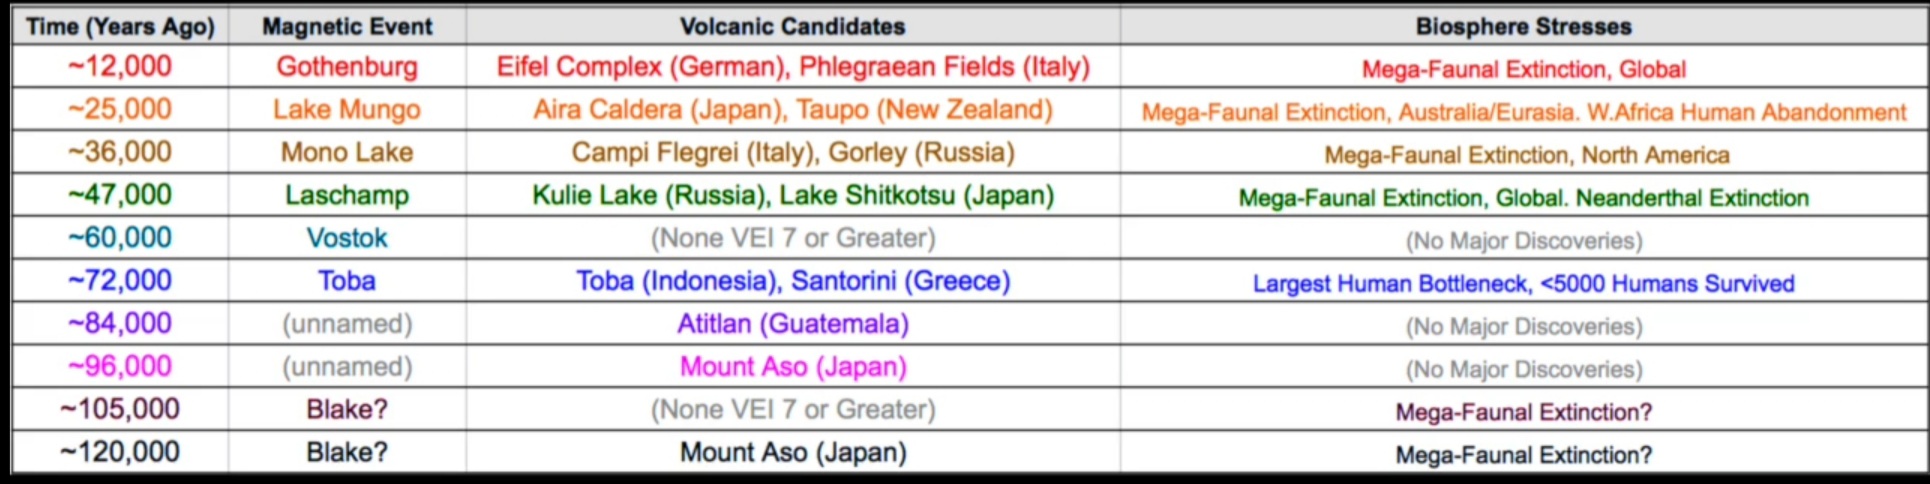Click Largest Human Bottleneck cell
Screen dimensions: 1930x484
click(x=1523, y=283)
